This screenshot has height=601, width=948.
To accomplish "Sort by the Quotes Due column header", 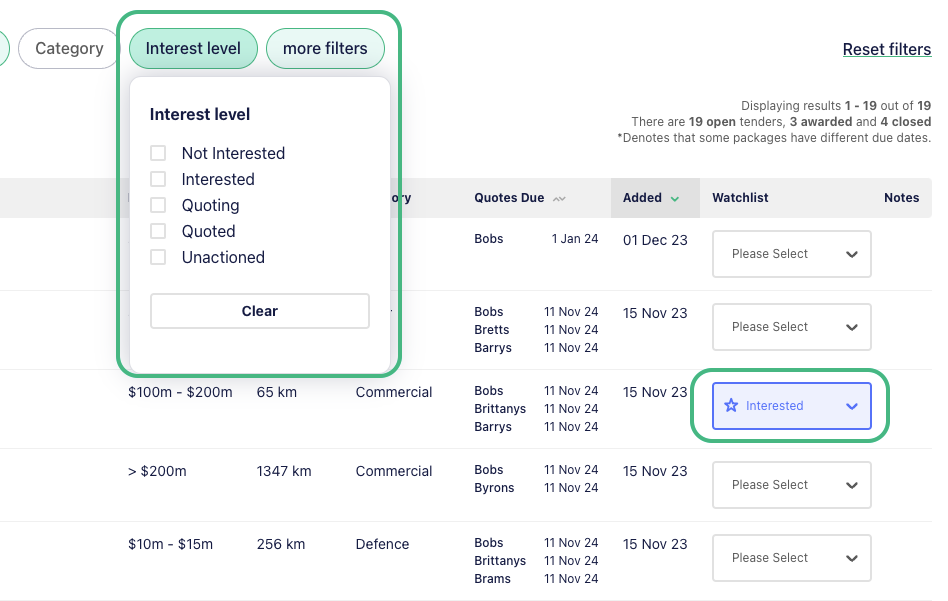I will click(x=509, y=198).
